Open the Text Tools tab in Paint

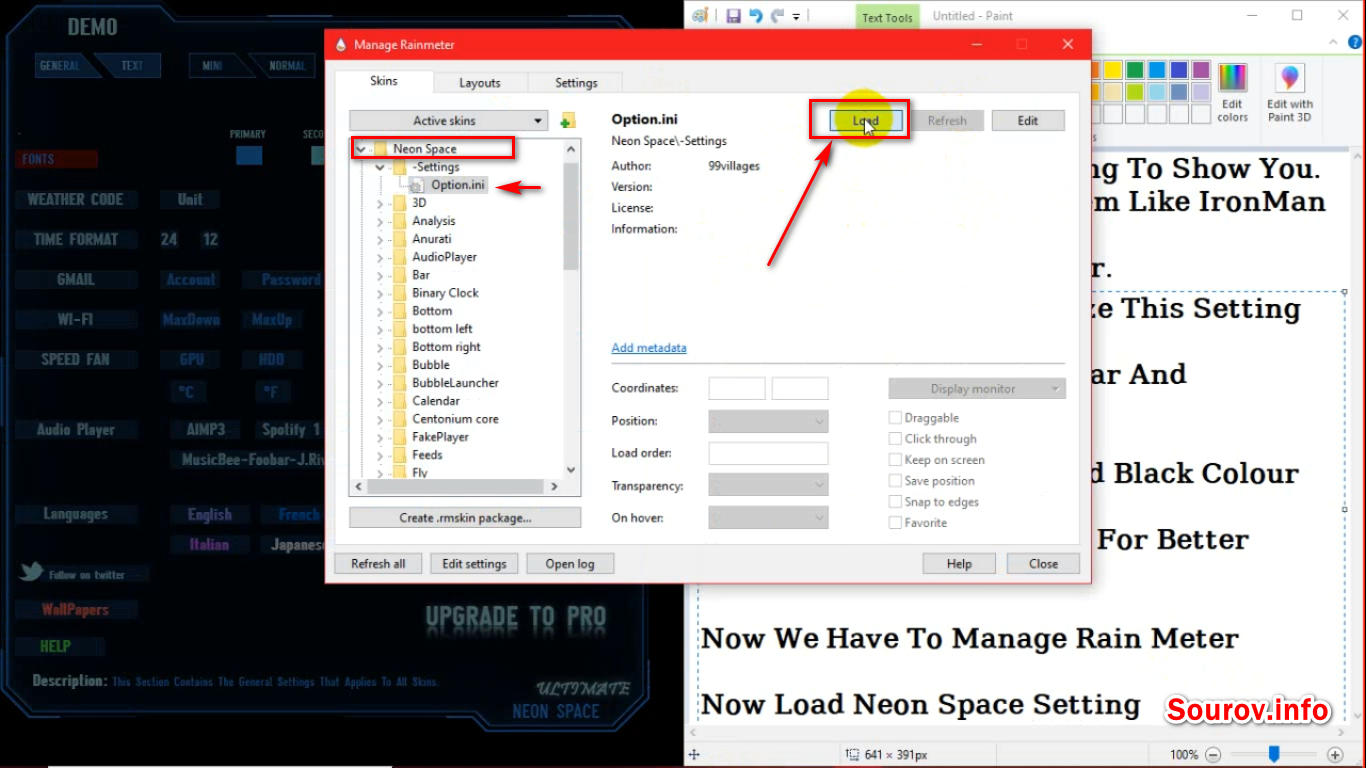[x=887, y=17]
